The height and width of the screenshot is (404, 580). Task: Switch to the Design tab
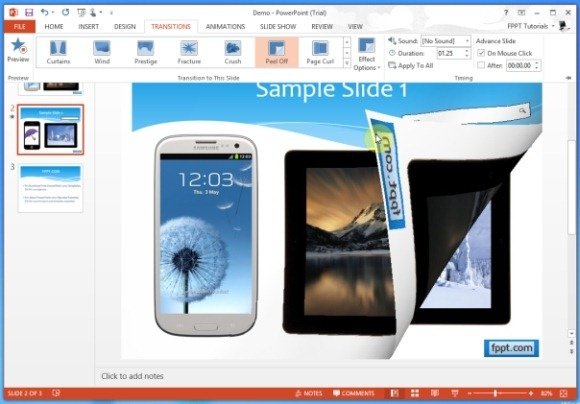[x=125, y=27]
